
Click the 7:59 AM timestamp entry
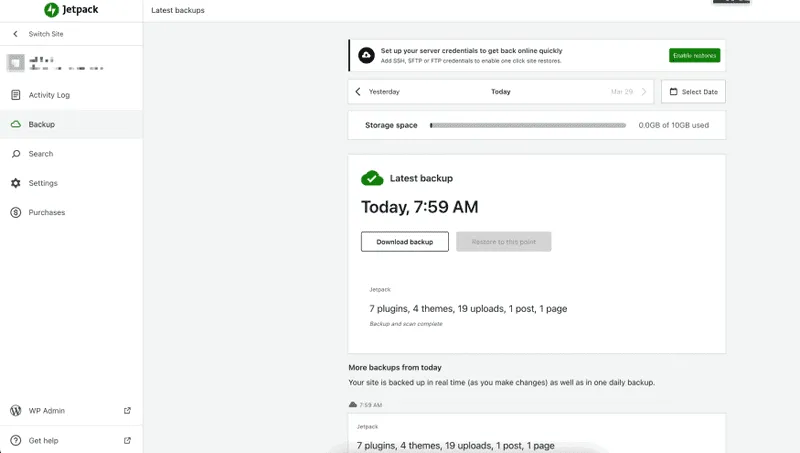pyautogui.click(x=370, y=405)
